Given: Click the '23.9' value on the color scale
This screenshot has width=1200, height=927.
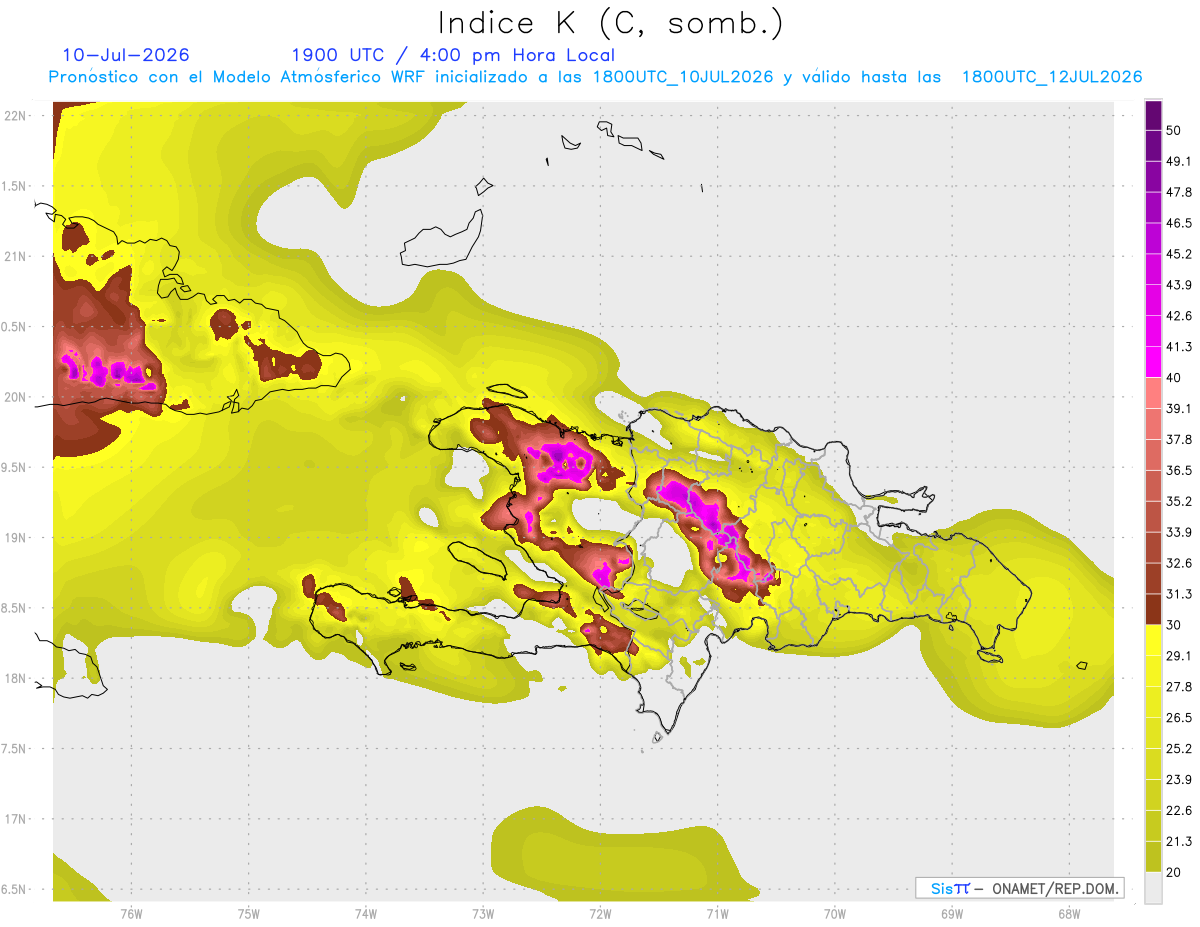Looking at the screenshot, I should click(1179, 780).
